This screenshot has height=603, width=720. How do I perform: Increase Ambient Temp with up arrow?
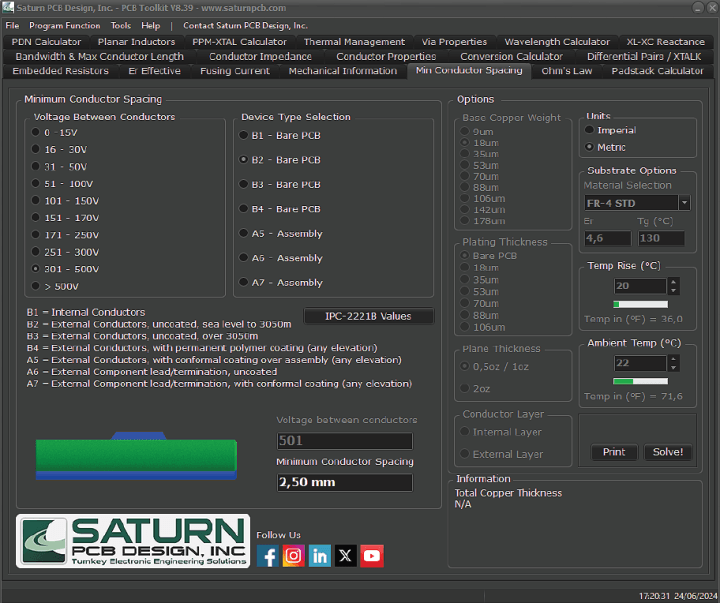click(674, 359)
